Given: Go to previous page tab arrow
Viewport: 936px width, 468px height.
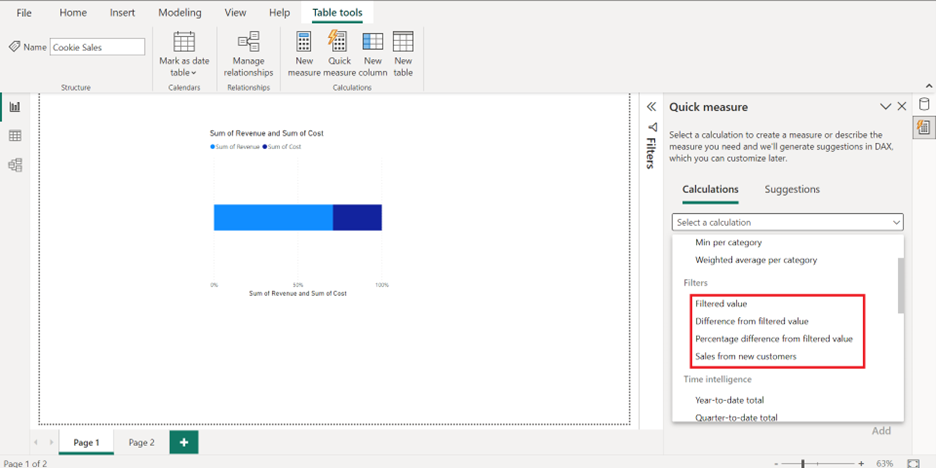Looking at the screenshot, I should point(35,442).
